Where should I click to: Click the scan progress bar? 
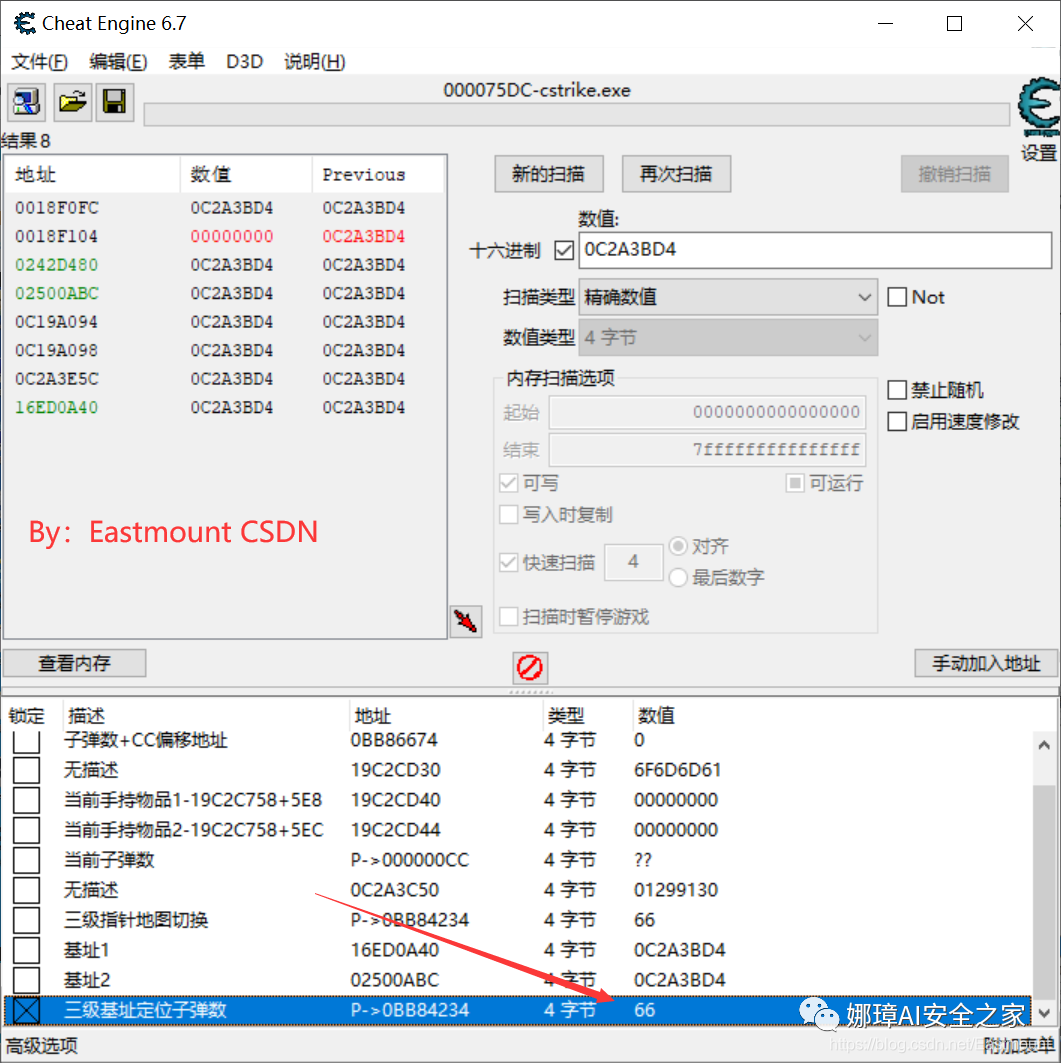pyautogui.click(x=576, y=115)
